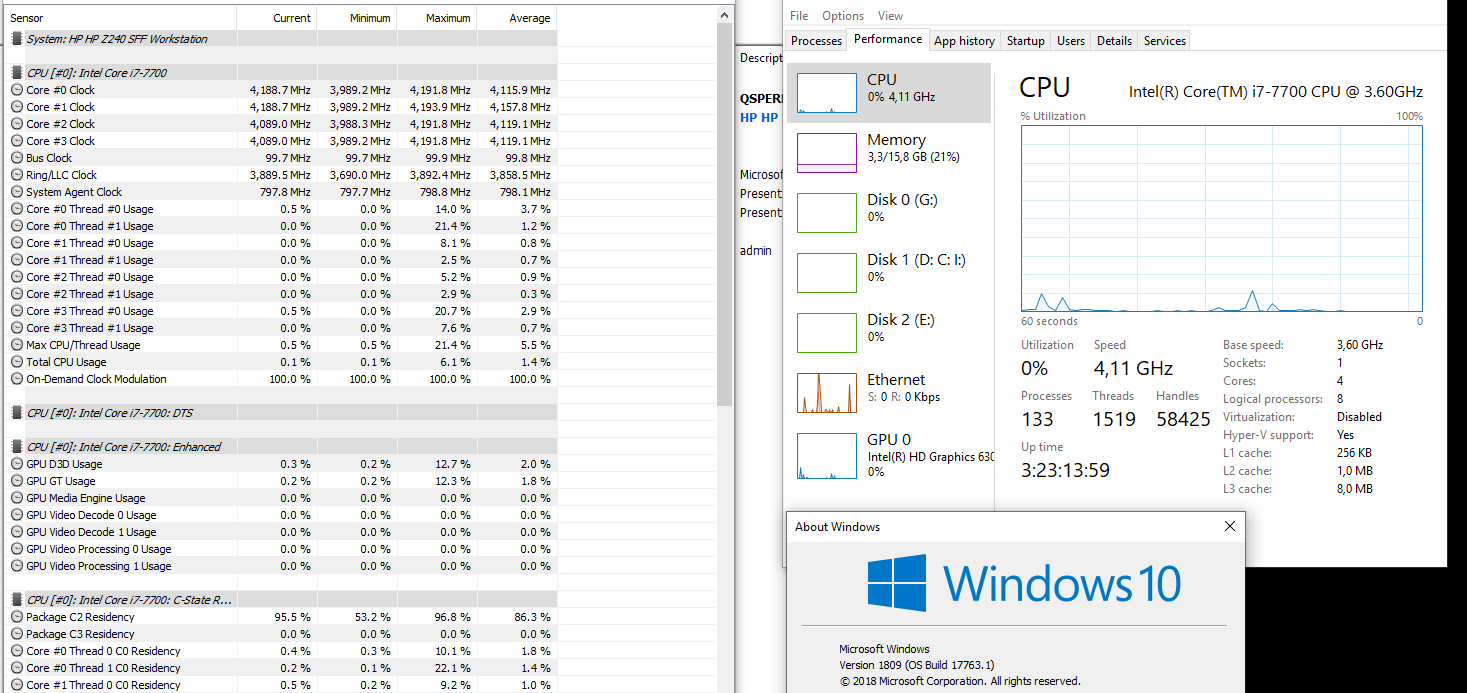Click the Core #3 Clock sensor icon

17,141
